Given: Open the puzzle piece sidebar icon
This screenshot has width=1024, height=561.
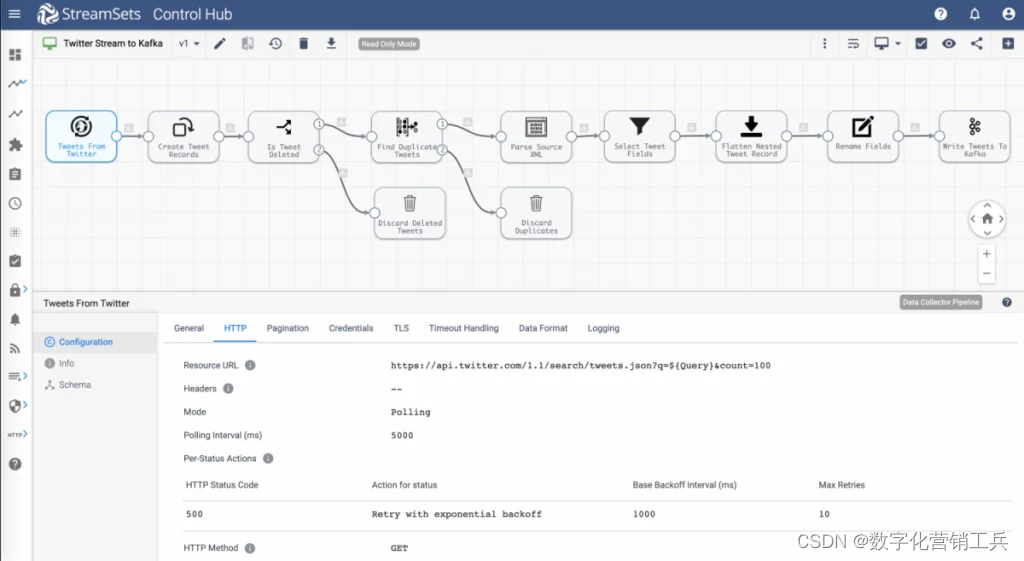Looking at the screenshot, I should tap(15, 144).
